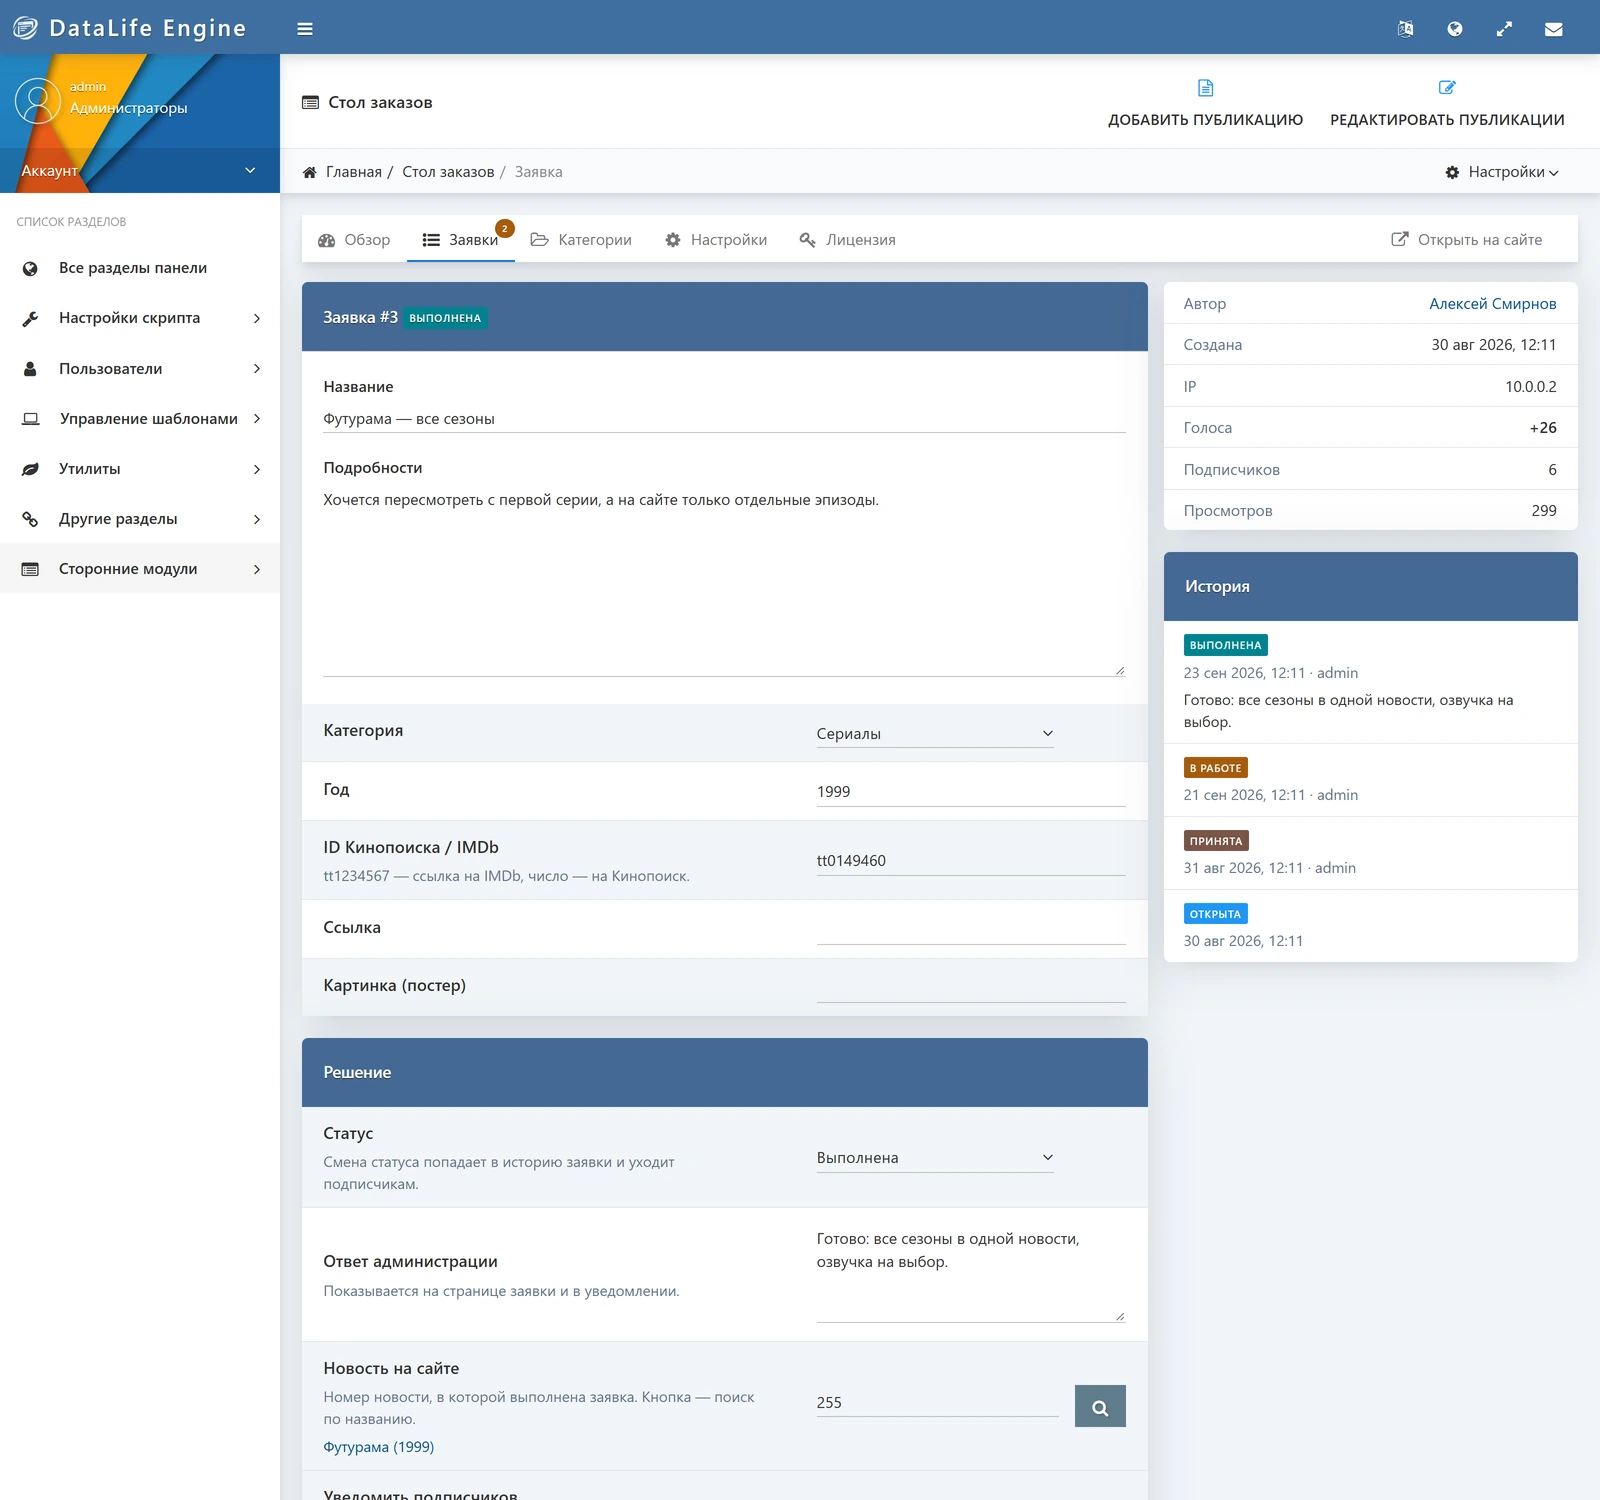Expand Утилиты sidebar section

(x=140, y=469)
